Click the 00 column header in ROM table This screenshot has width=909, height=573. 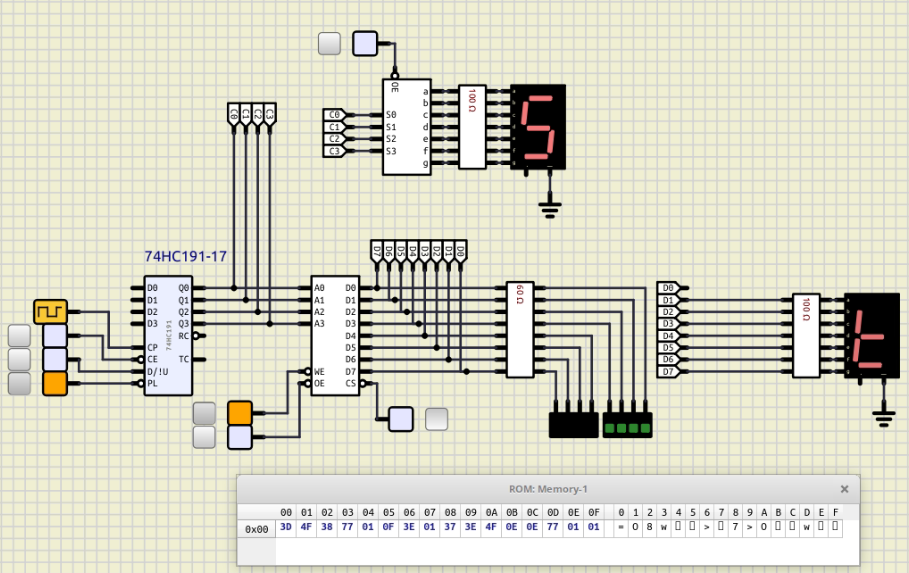point(286,513)
